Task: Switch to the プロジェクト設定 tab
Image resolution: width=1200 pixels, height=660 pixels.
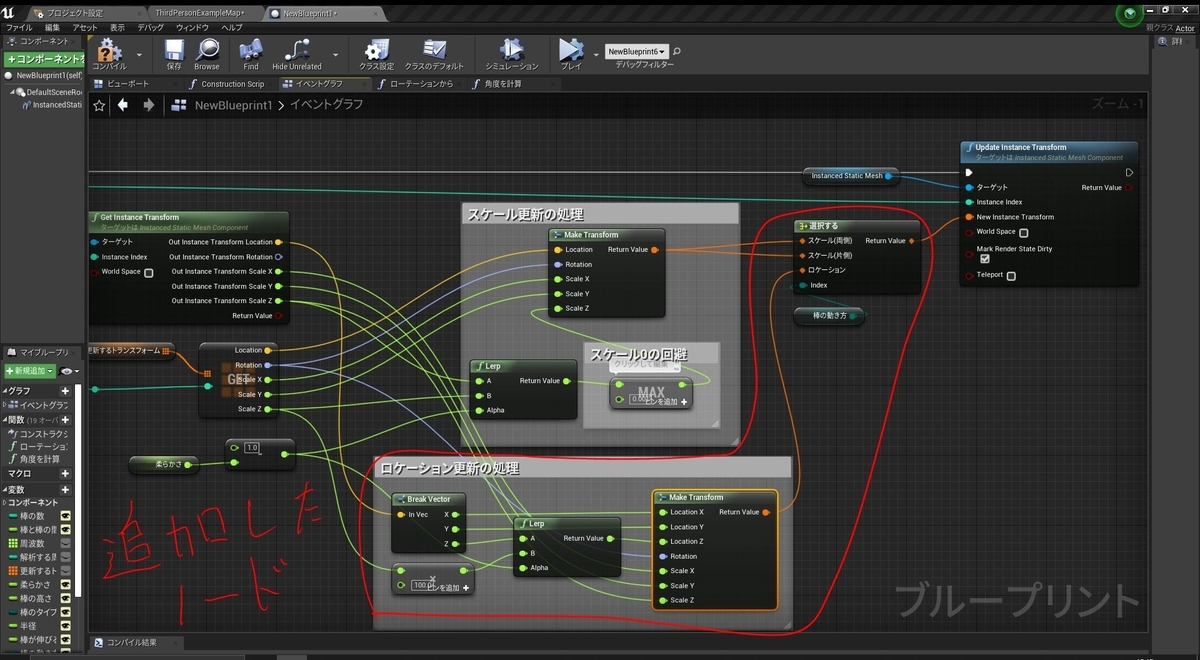Action: tap(74, 13)
